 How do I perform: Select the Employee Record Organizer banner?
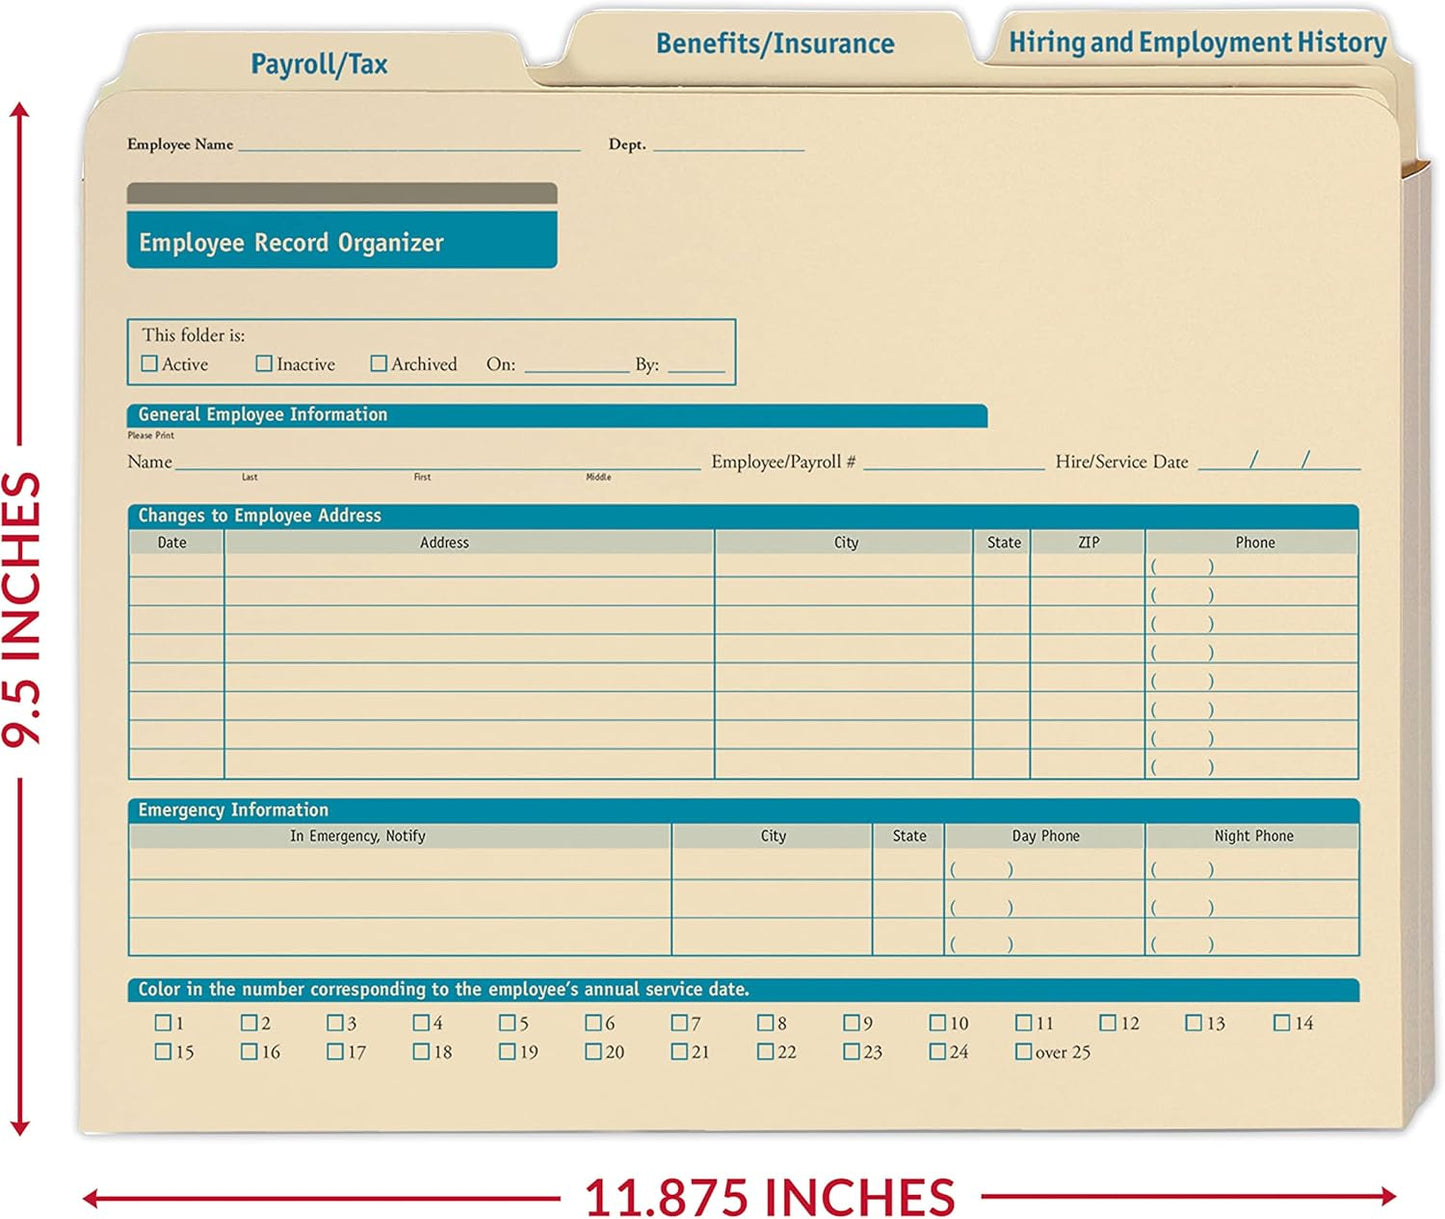(x=342, y=241)
